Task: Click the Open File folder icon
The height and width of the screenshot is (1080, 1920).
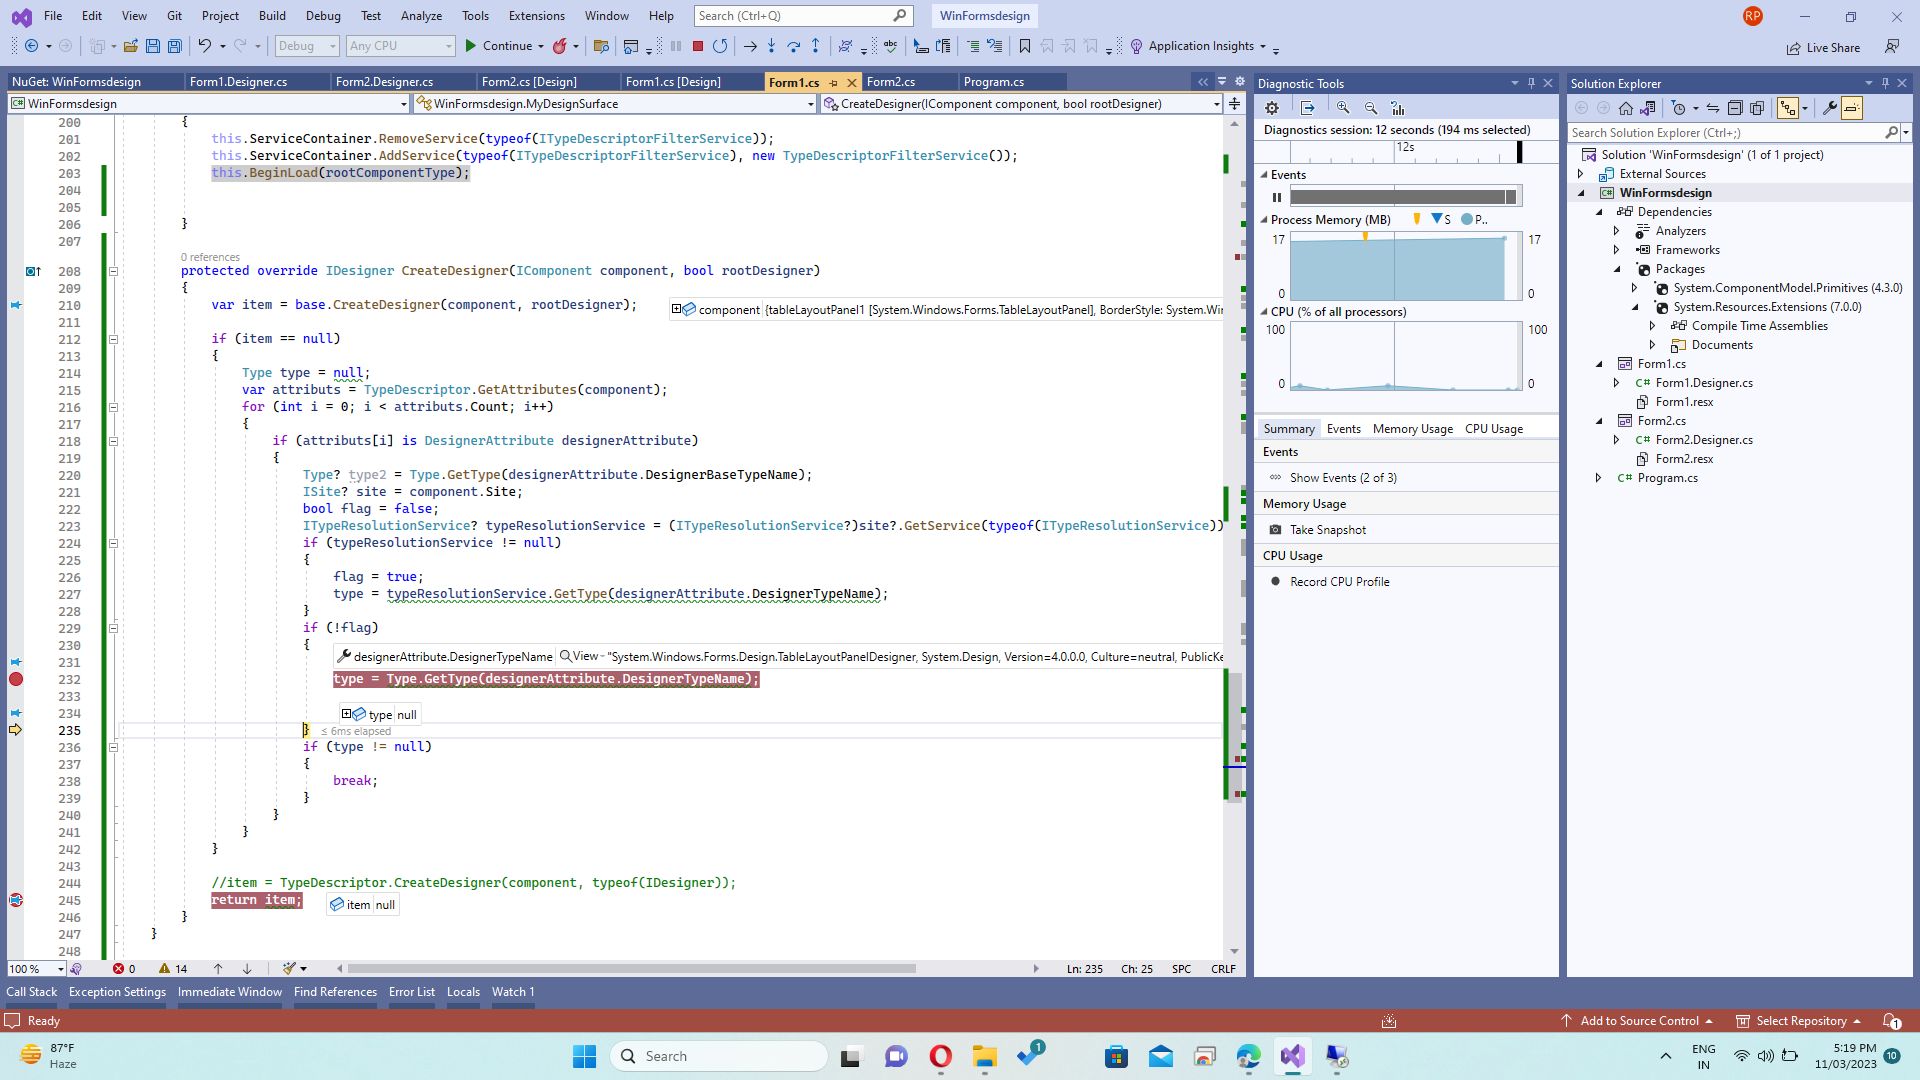Action: pos(130,46)
